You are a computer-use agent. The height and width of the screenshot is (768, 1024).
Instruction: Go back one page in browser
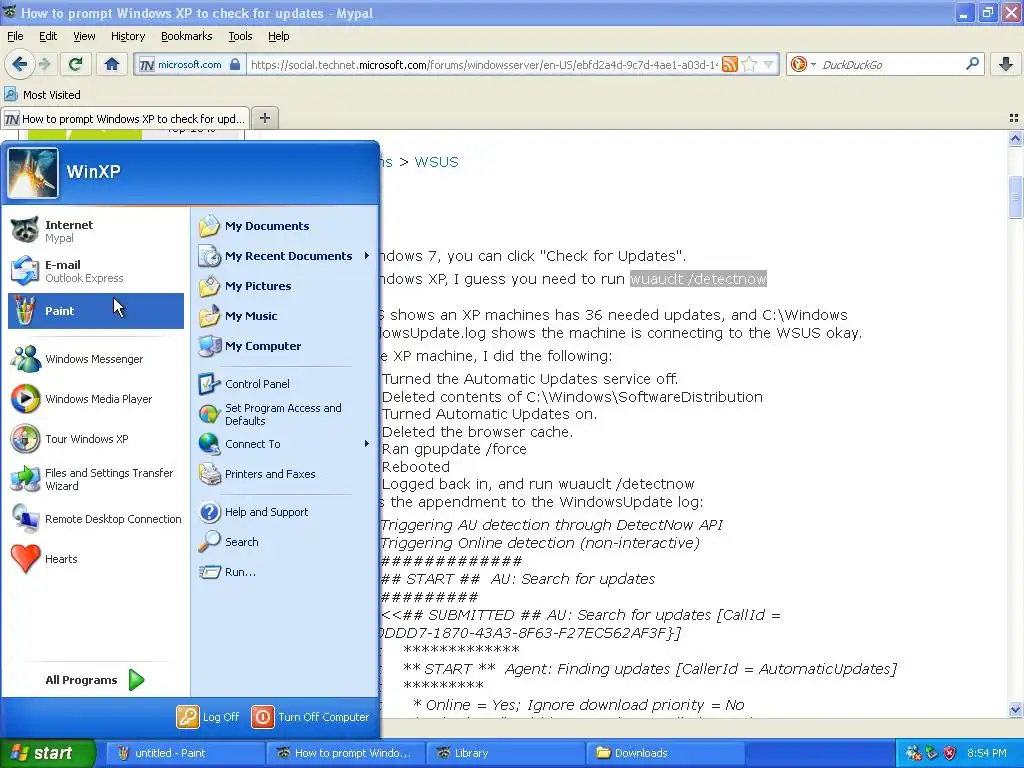(19, 64)
